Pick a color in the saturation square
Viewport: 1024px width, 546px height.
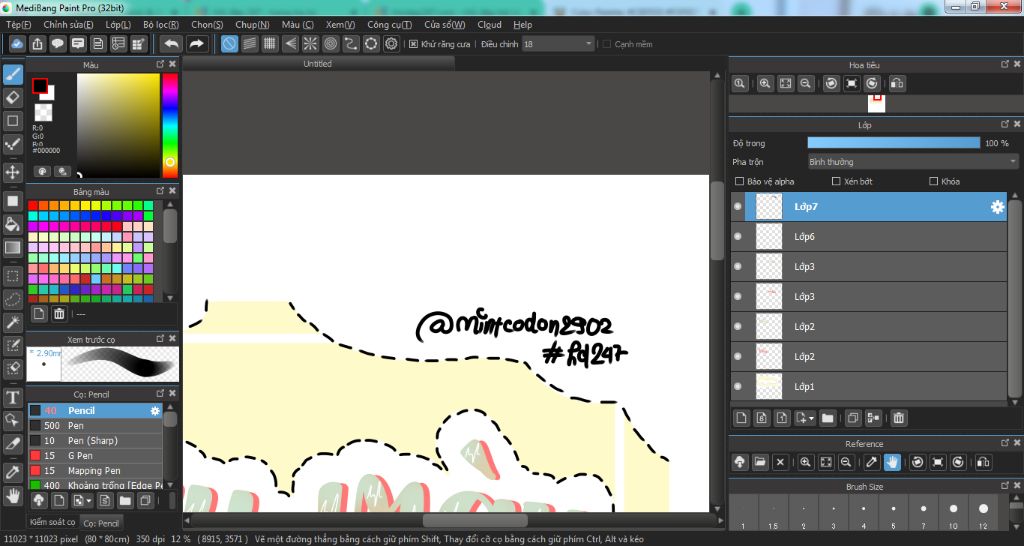(118, 125)
